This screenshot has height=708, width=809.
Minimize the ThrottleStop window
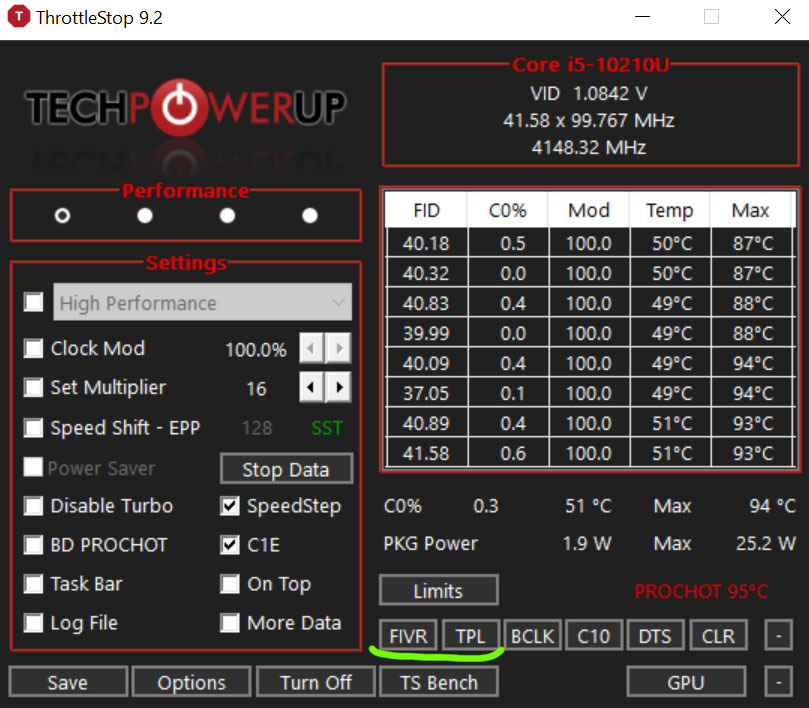(642, 17)
